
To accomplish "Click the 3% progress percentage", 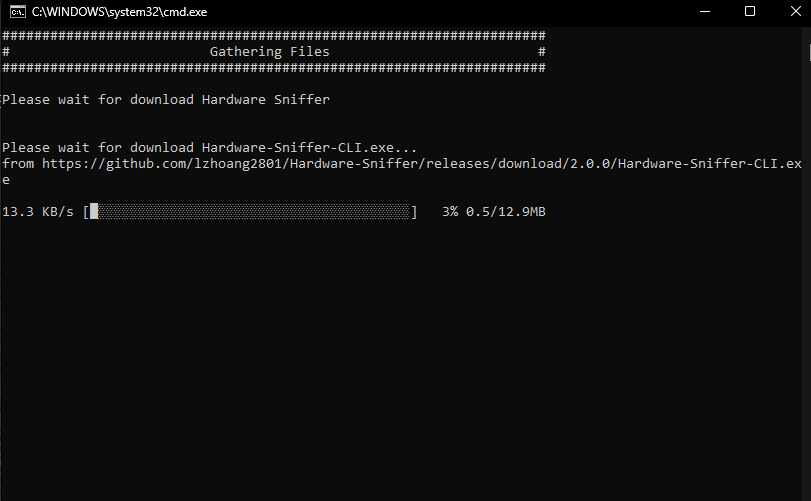I will [450, 211].
